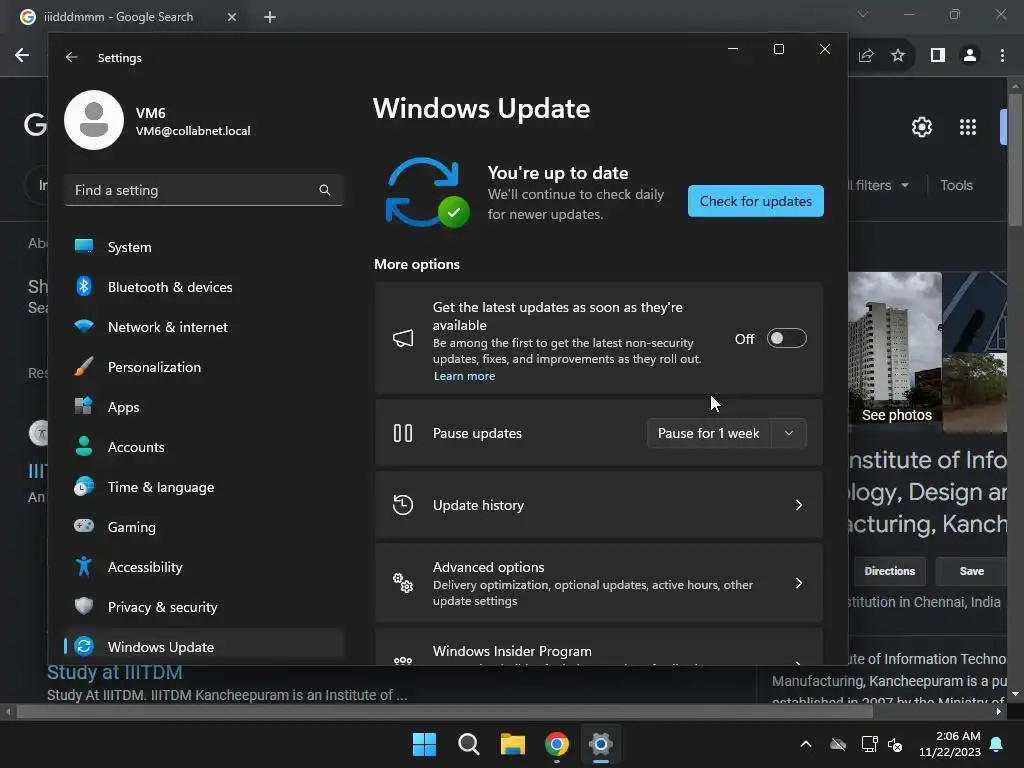
Task: Open a new Chrome tab with plus
Action: click(x=270, y=17)
